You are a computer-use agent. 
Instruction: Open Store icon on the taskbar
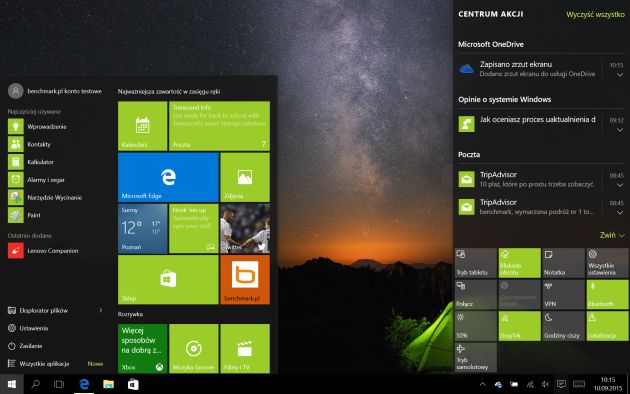[133, 384]
